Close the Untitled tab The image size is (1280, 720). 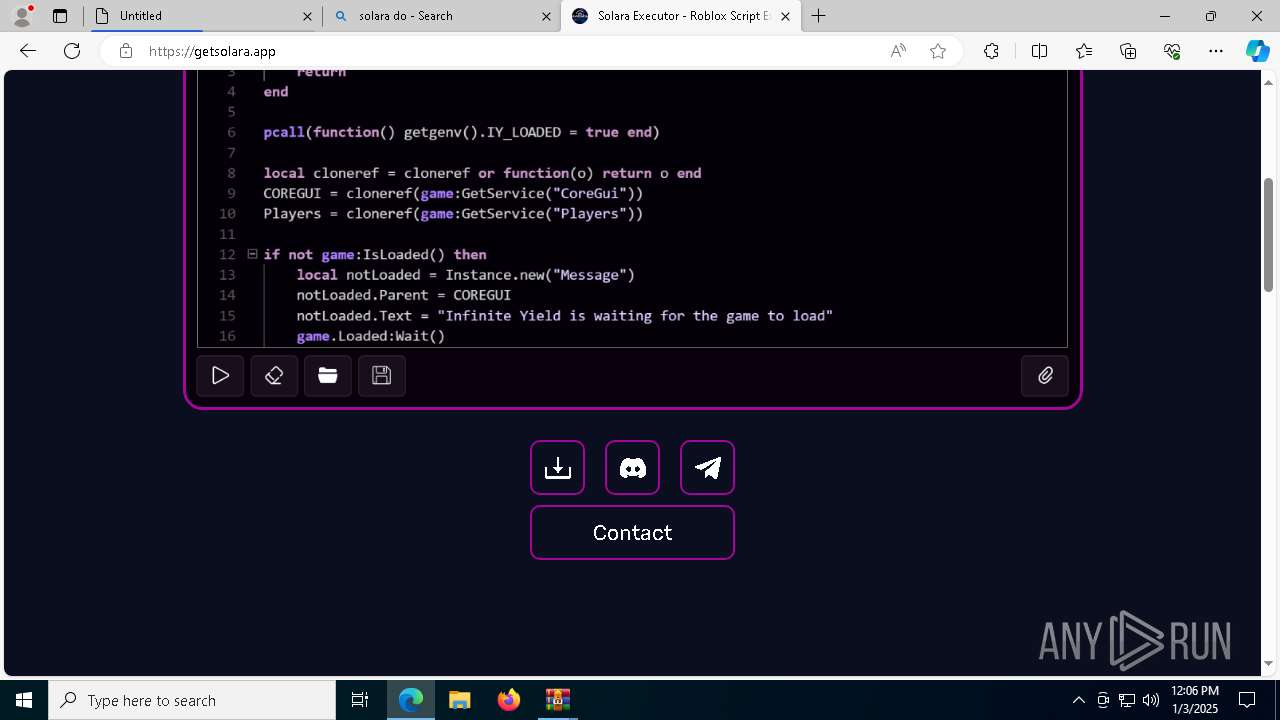coord(308,16)
